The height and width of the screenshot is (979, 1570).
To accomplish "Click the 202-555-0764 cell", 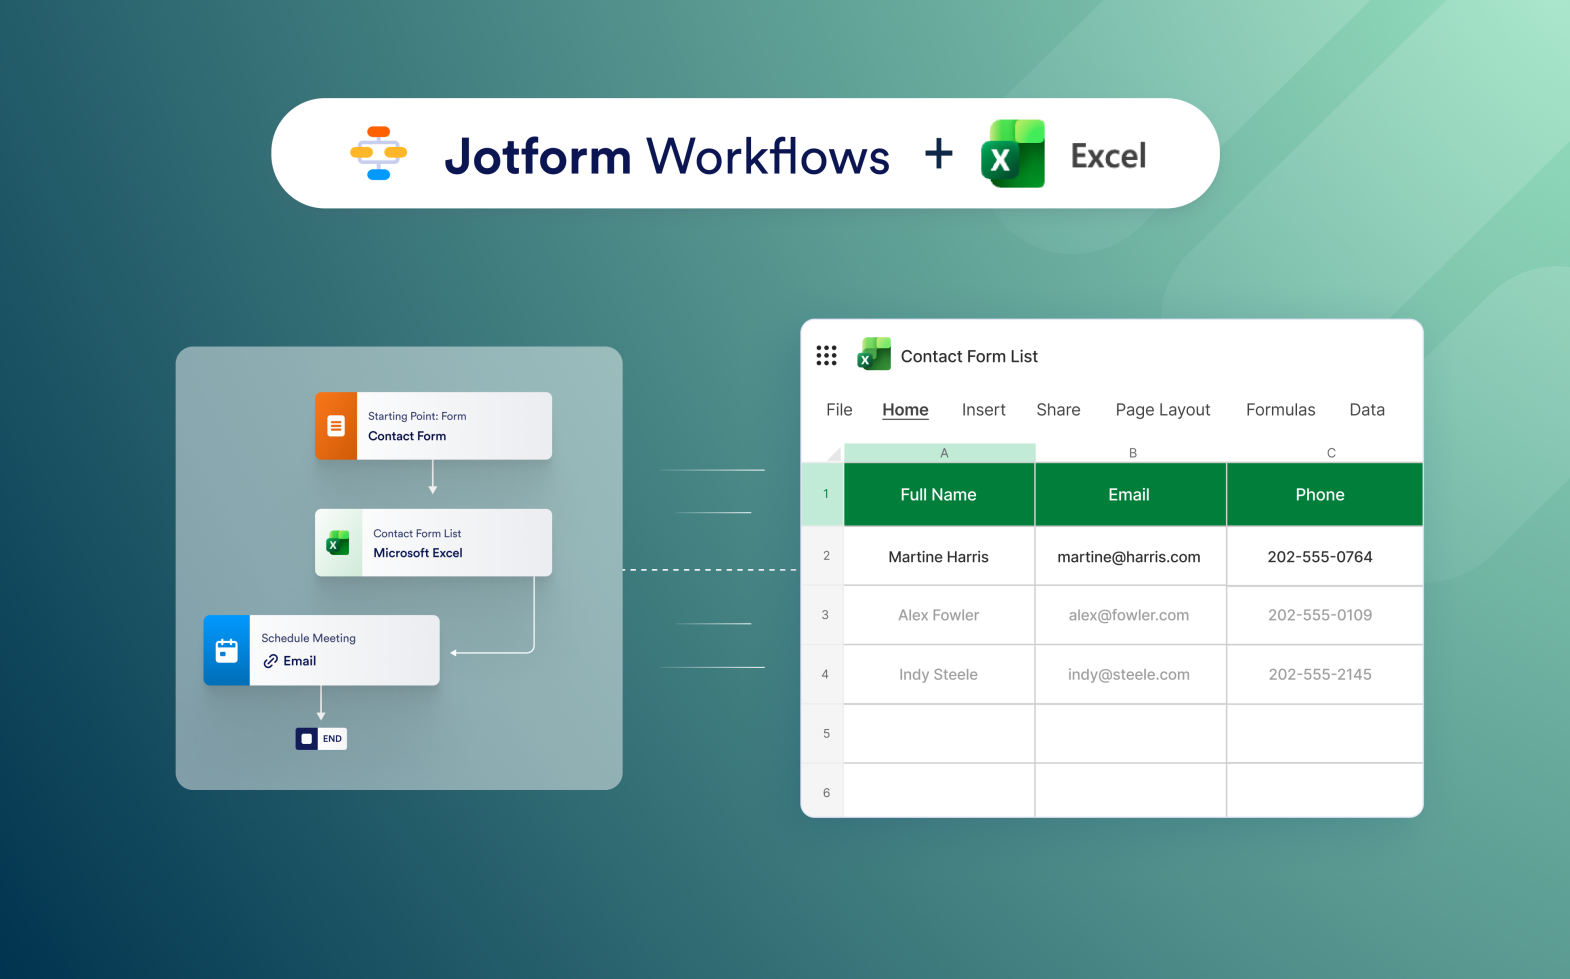I will (x=1325, y=556).
